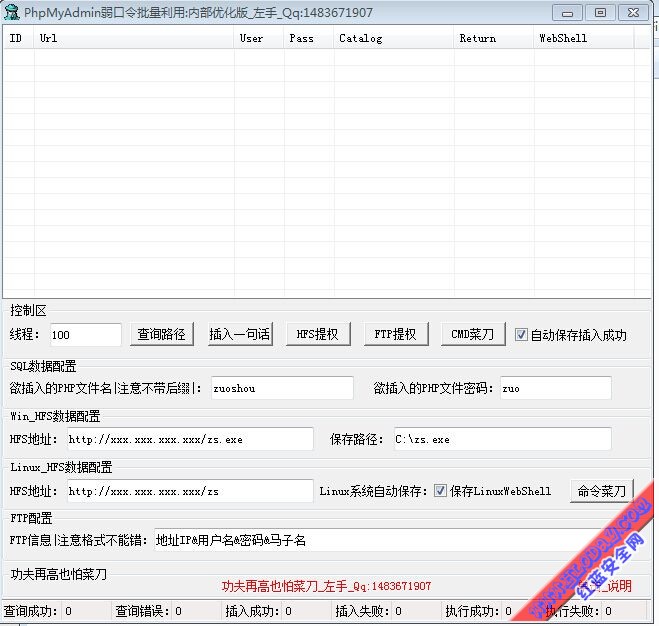Click the 查询错误: 0 status entry

point(148,611)
